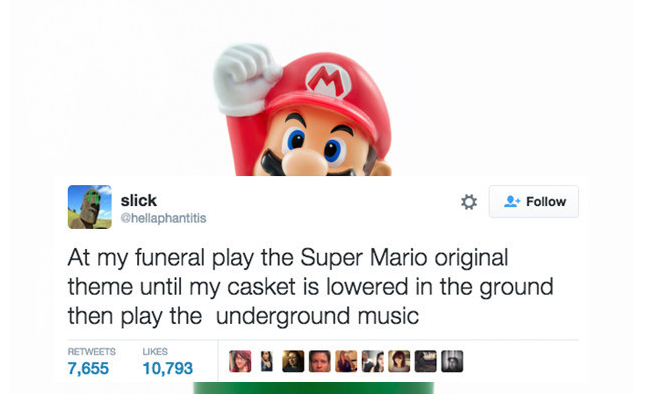The image size is (661, 400).
Task: Open the @hellaphantitis handle link
Action: 164,218
